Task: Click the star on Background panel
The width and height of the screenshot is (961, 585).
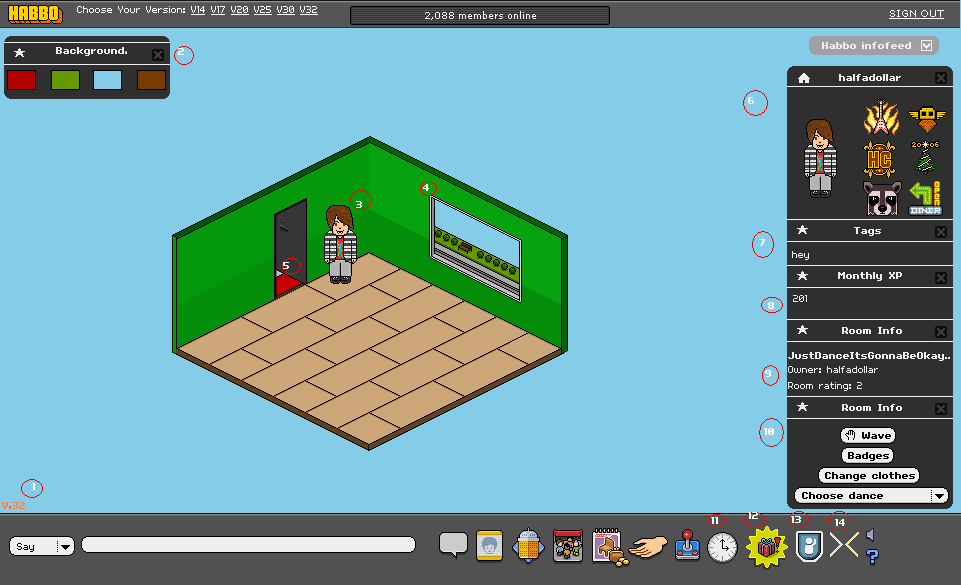Action: click(20, 53)
